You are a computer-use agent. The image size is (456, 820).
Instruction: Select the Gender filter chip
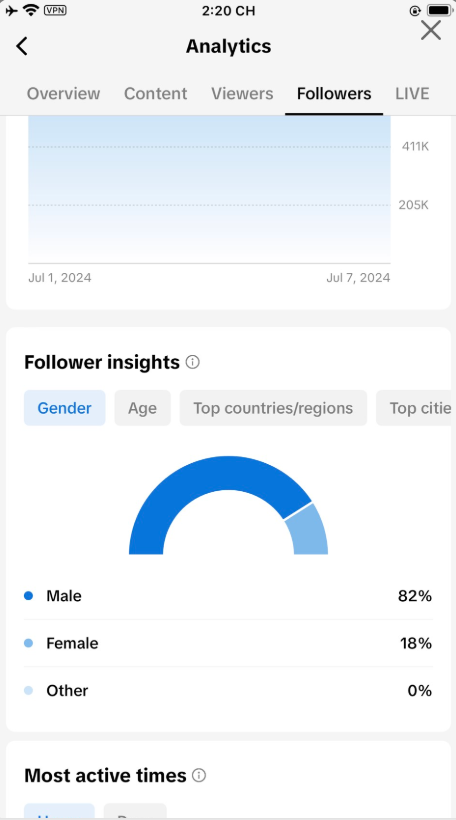pos(65,408)
